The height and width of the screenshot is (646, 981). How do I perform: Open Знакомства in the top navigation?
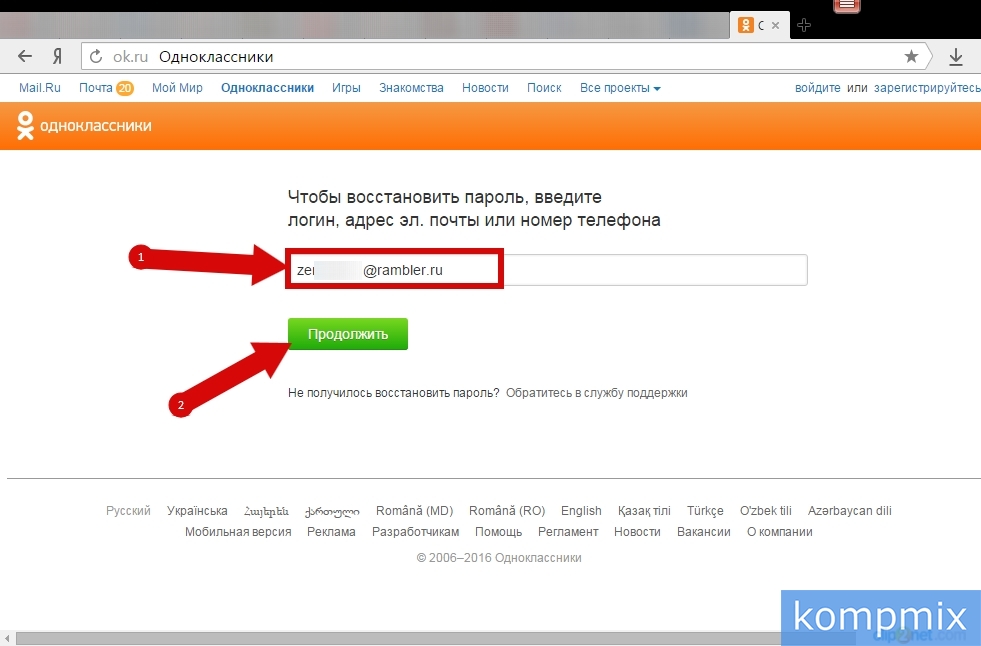[411, 88]
